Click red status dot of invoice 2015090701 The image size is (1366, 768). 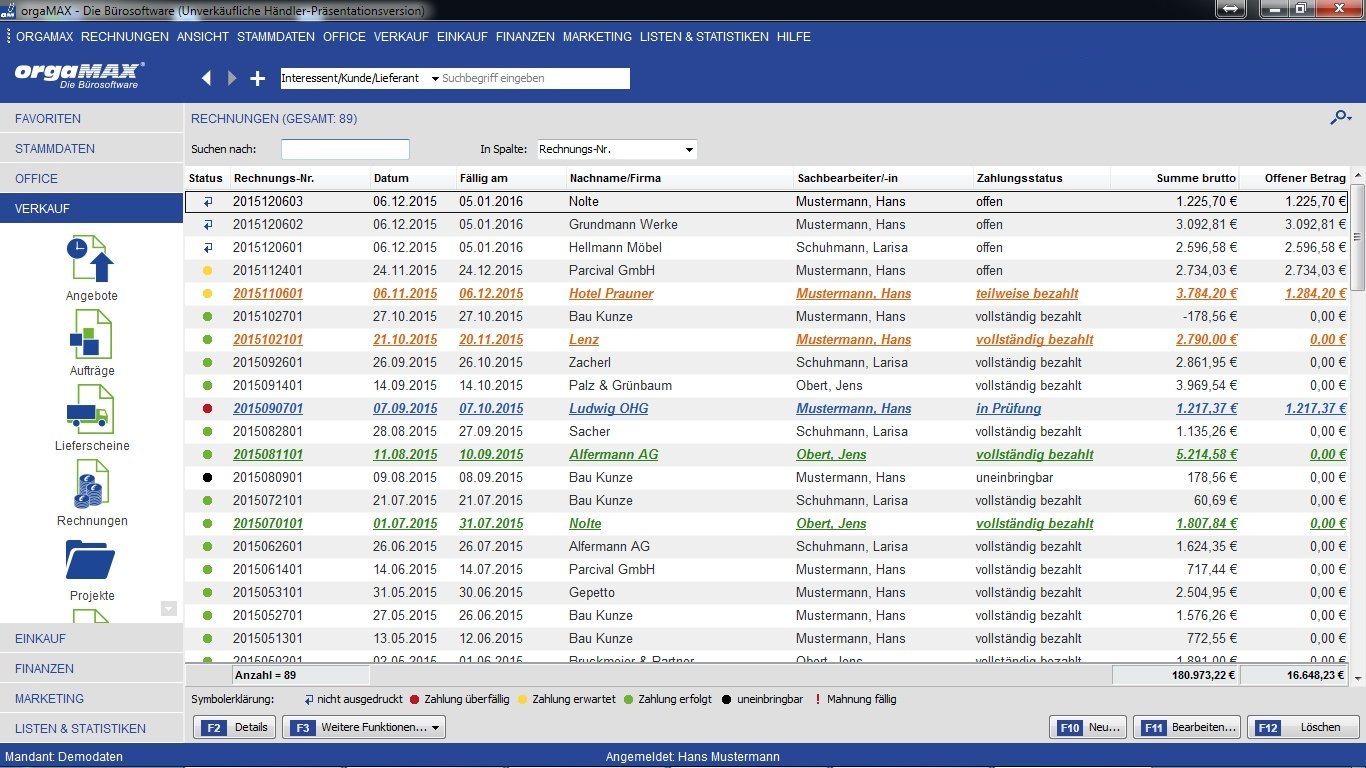(x=207, y=408)
